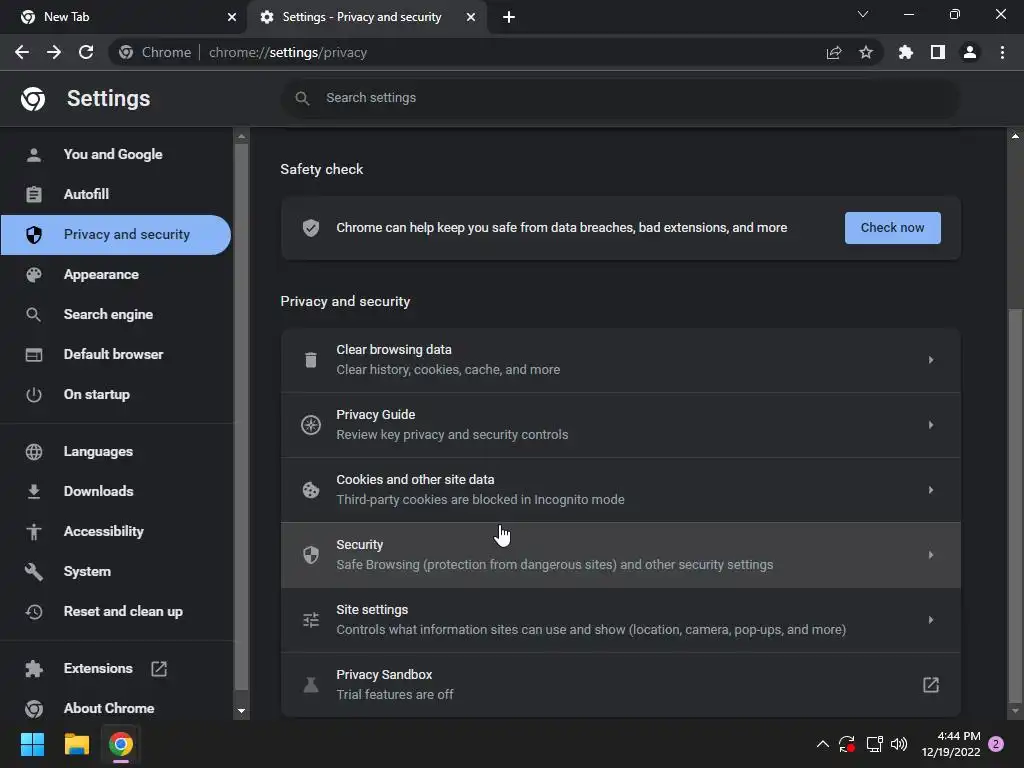Open Default browser settings
This screenshot has height=768, width=1024.
coord(116,355)
